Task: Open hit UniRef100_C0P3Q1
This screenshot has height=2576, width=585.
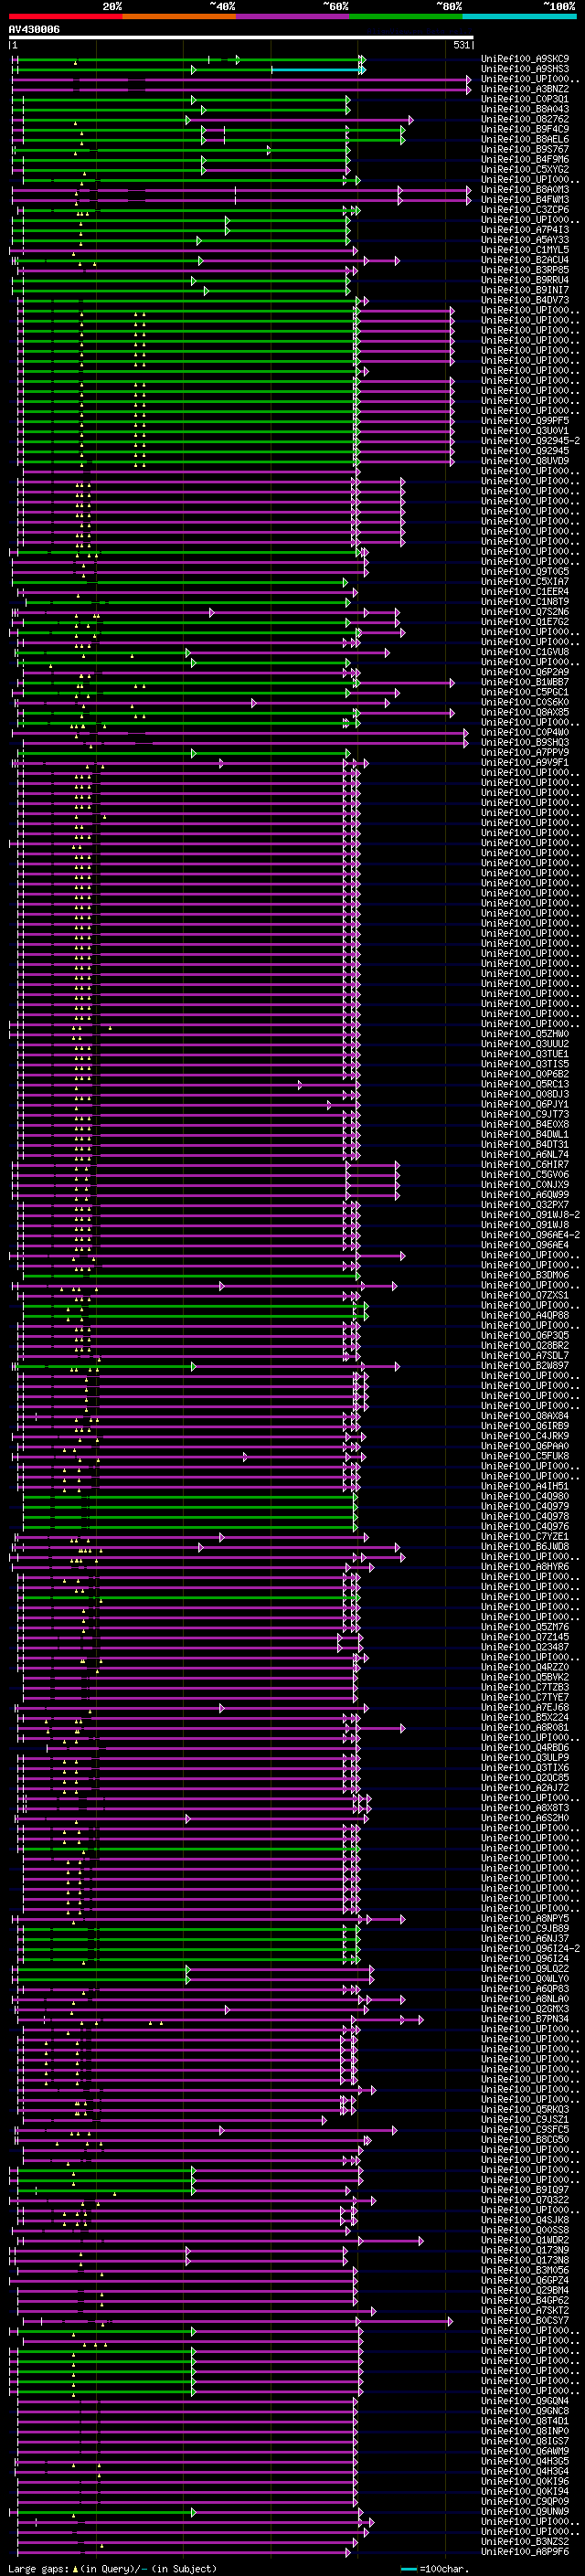Action: 524,99
